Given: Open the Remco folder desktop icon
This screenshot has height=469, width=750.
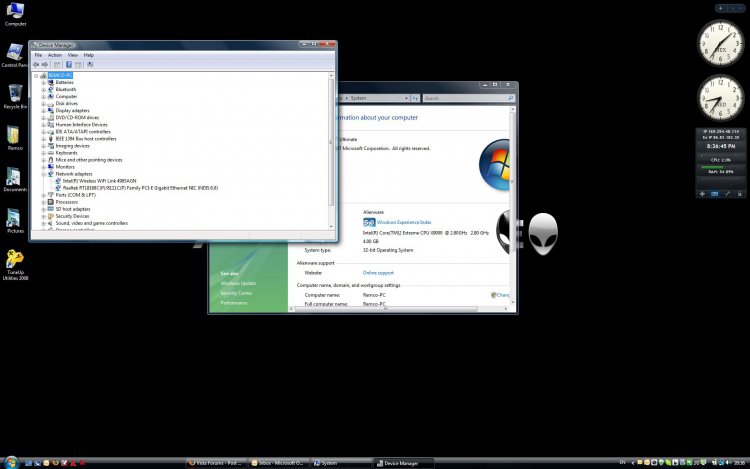Looking at the screenshot, I should click(14, 138).
